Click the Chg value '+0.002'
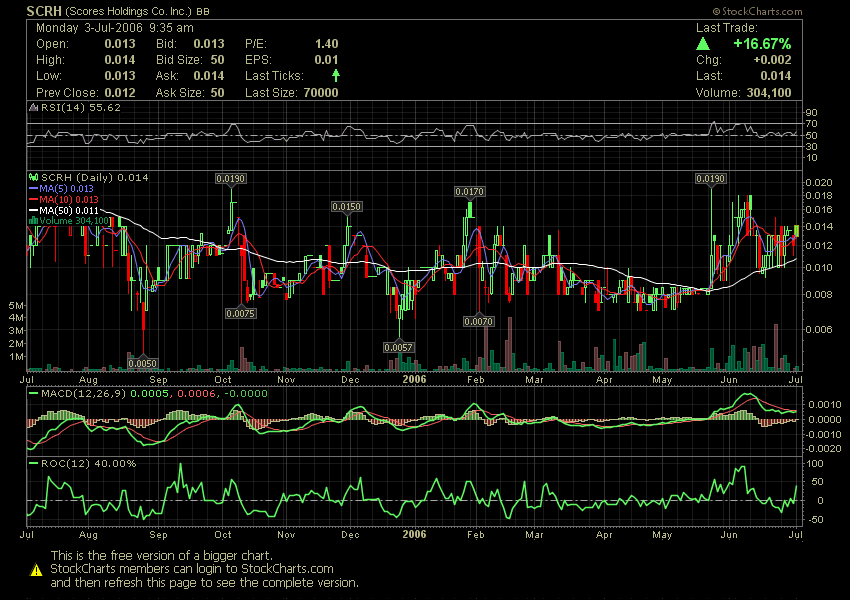This screenshot has height=600, width=850. click(772, 60)
